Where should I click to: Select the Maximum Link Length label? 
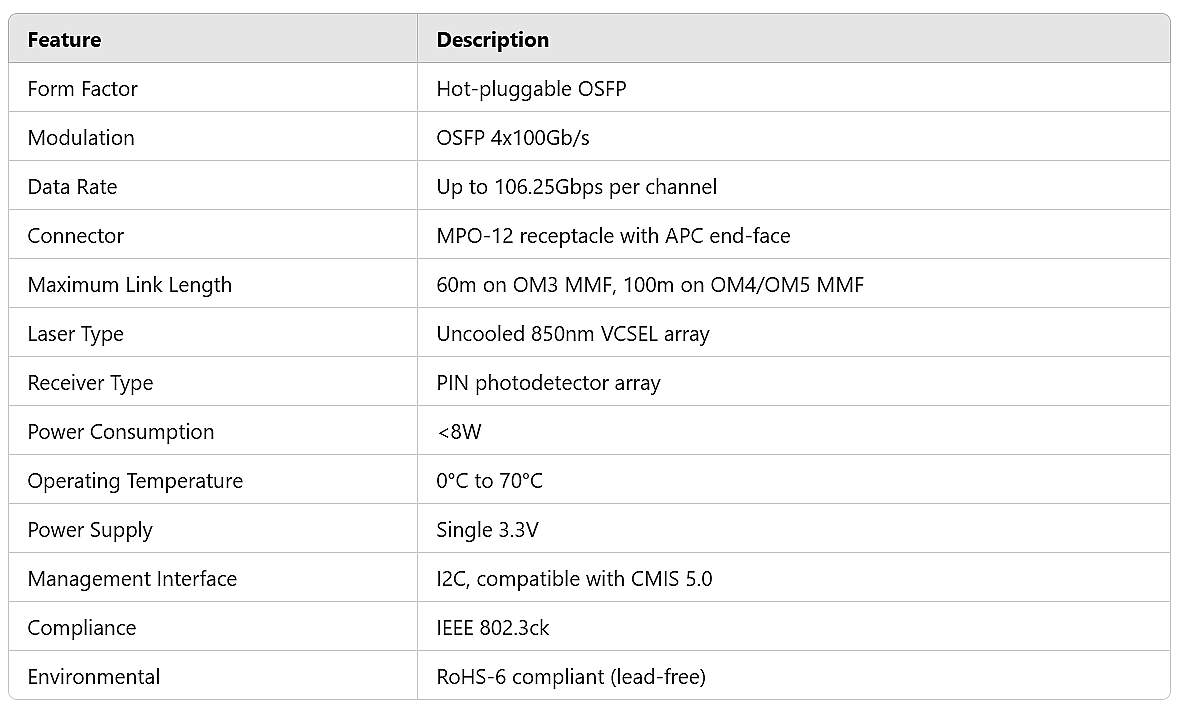click(x=129, y=285)
